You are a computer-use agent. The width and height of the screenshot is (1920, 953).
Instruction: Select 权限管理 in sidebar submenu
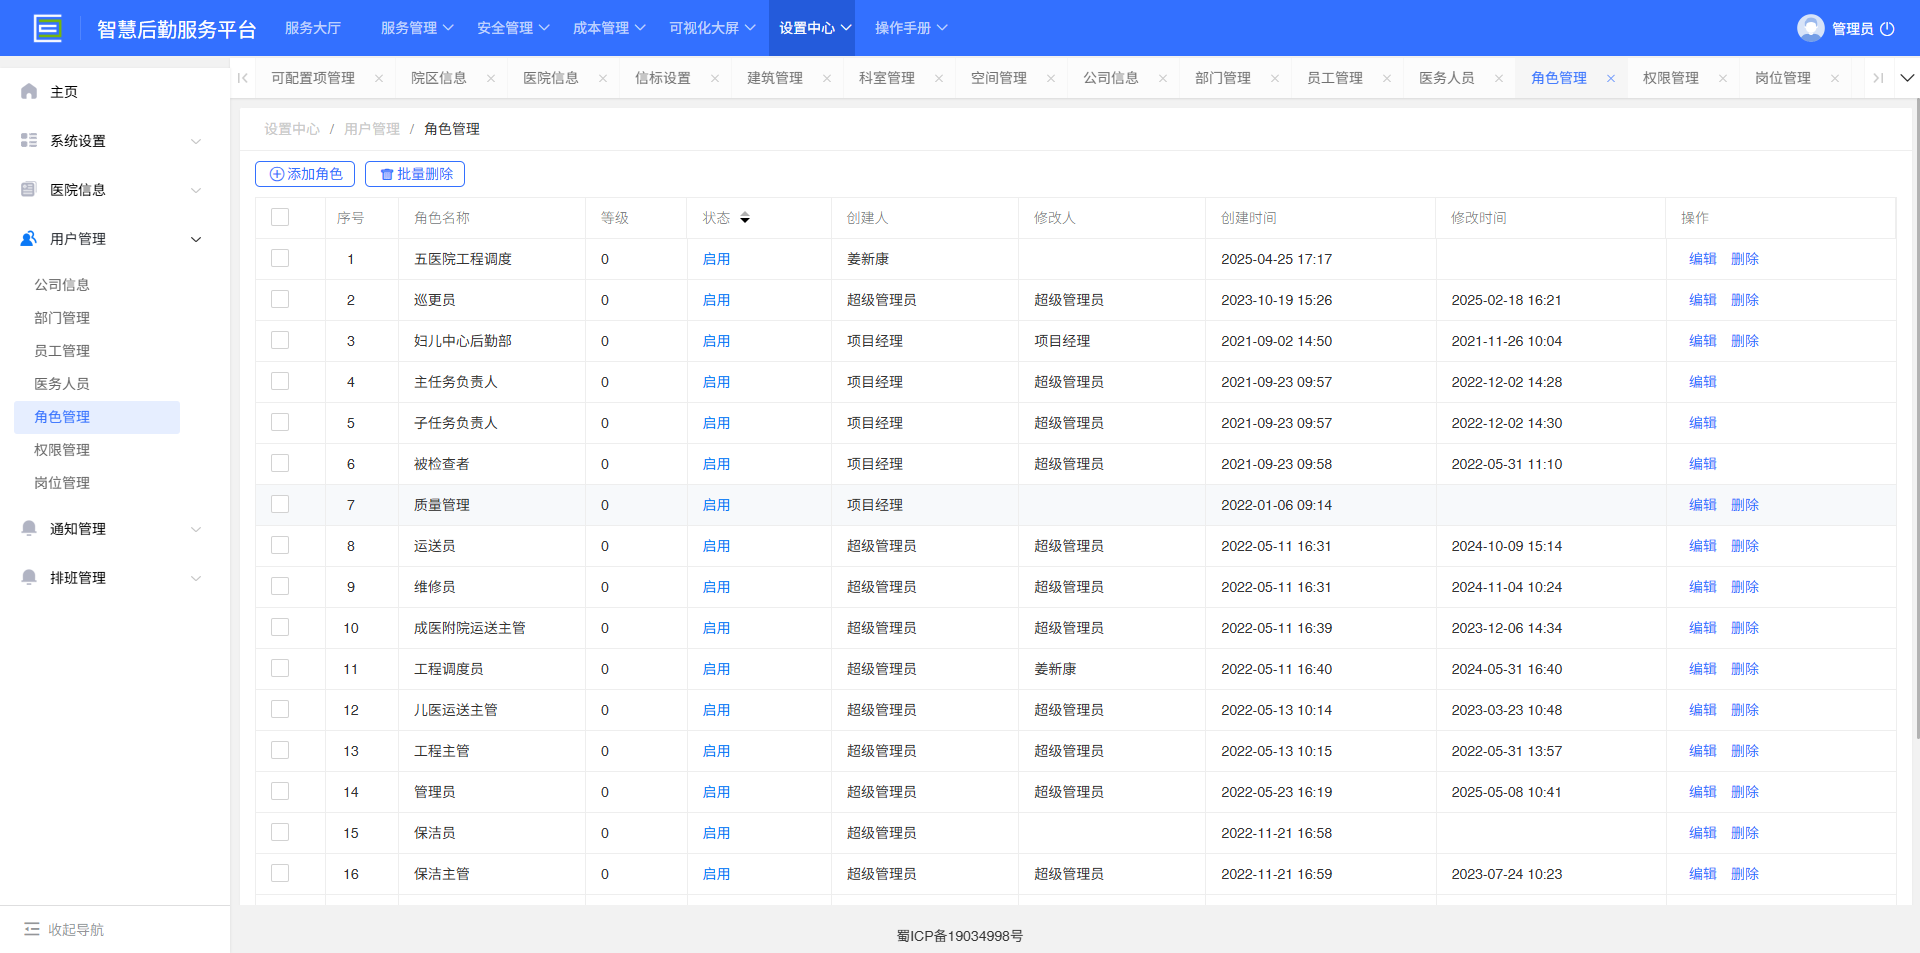pos(62,450)
